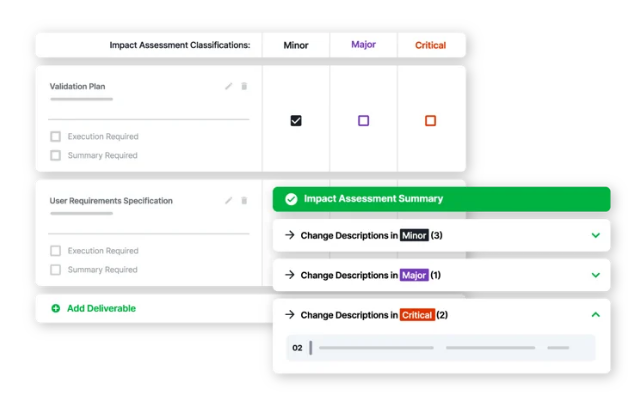Click trash icon for User Requirements Specification

point(244,201)
